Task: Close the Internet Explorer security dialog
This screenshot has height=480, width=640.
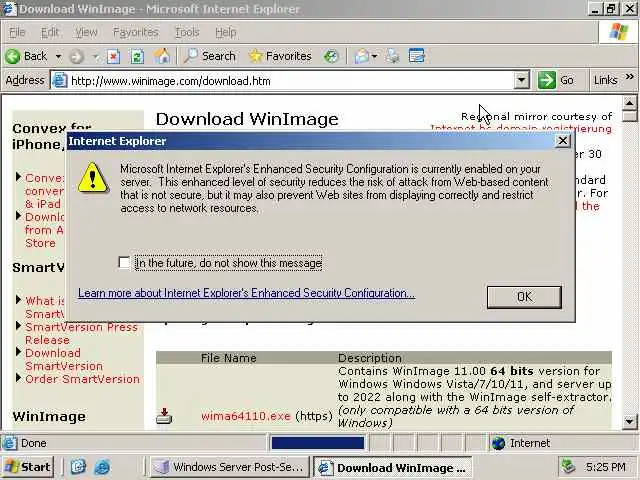Action: pyautogui.click(x=562, y=141)
